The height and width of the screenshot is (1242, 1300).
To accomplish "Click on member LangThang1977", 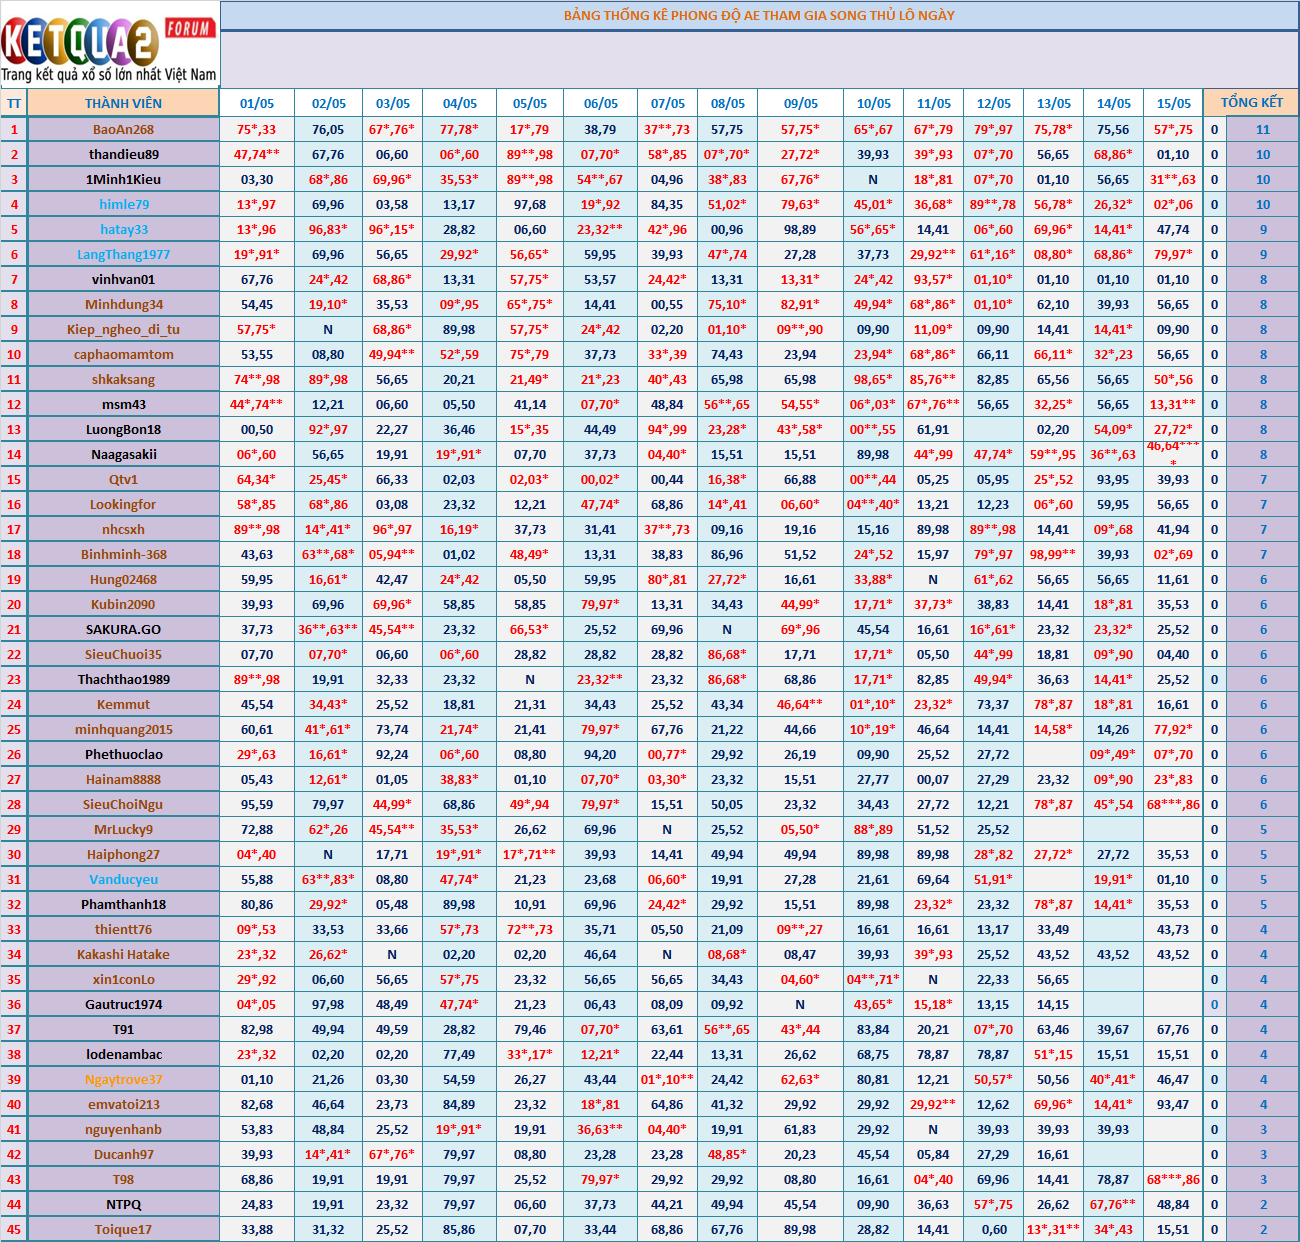I will pos(123,254).
